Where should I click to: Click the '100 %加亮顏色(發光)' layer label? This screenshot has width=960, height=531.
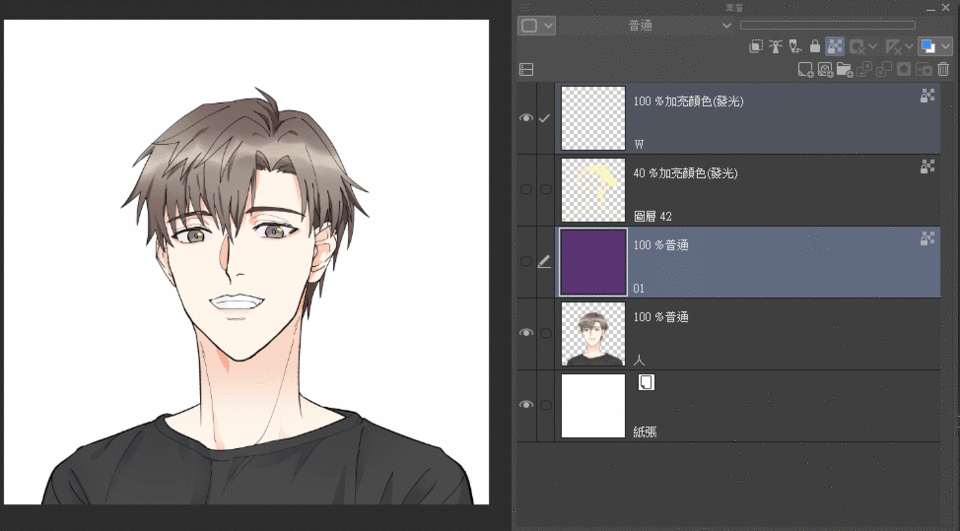(x=688, y=101)
